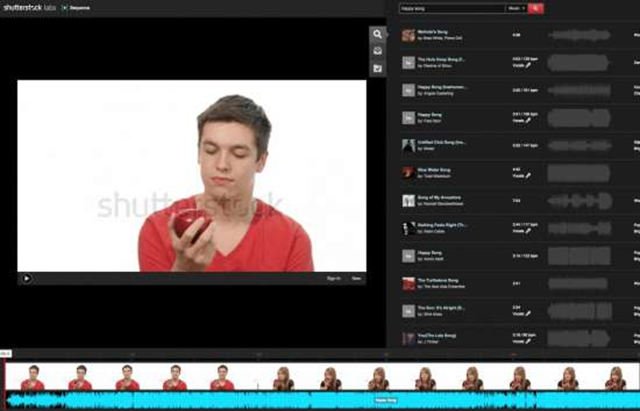Click the Vocals microphone icon for Nothing Feels Right

(x=528, y=231)
